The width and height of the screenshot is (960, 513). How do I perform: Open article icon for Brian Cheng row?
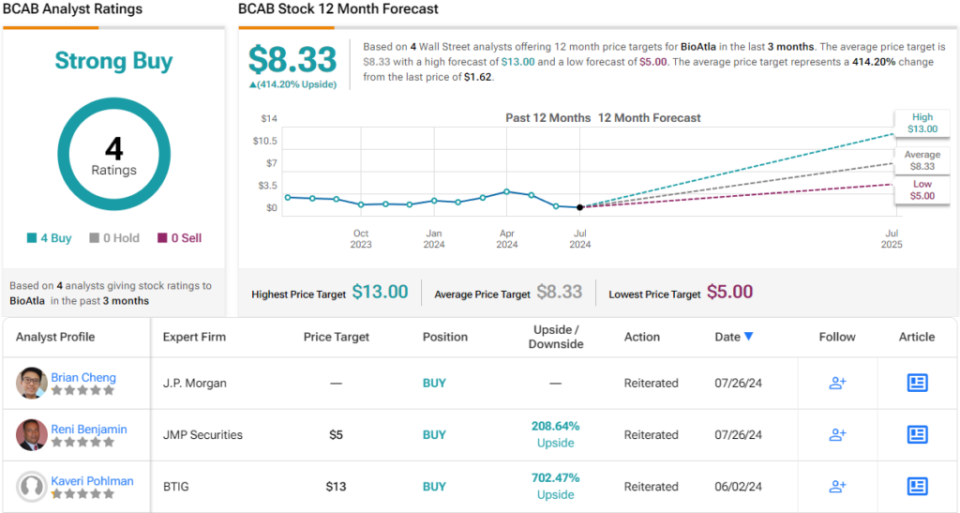coord(917,383)
